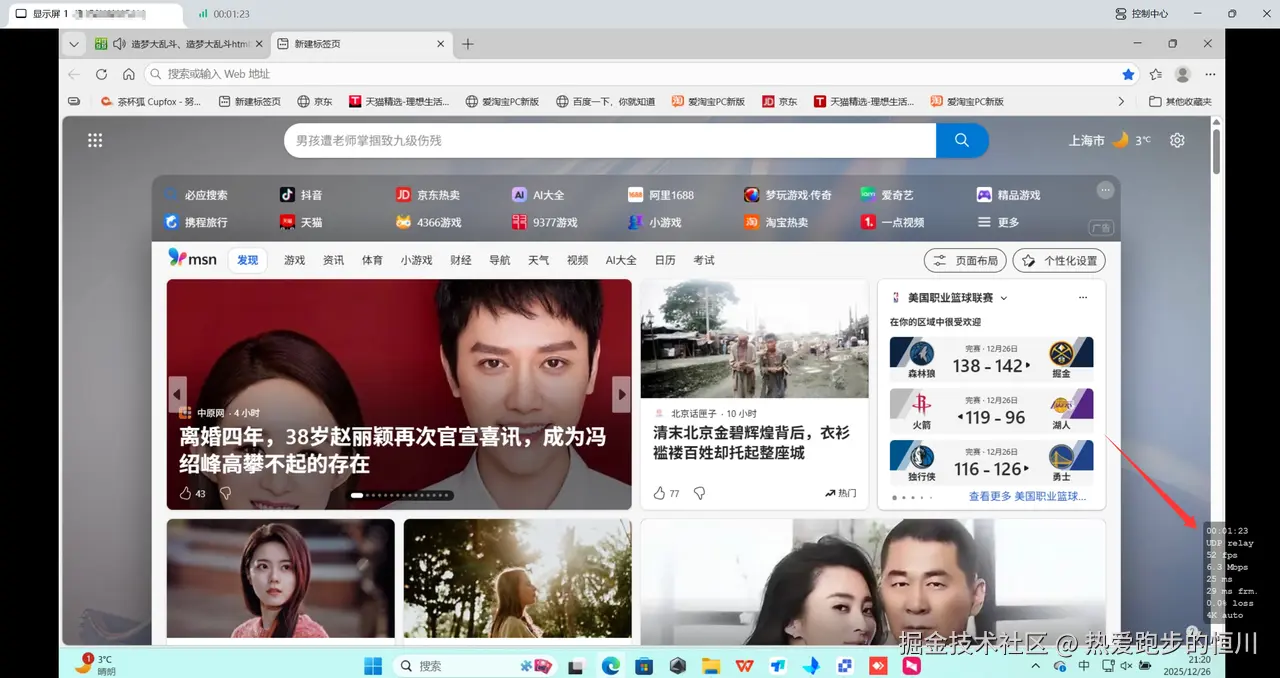
Task: Click the Bing search magnifier button
Action: 961,140
